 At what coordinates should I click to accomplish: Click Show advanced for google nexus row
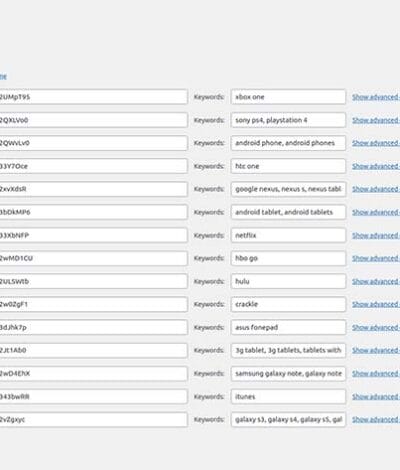pos(376,189)
